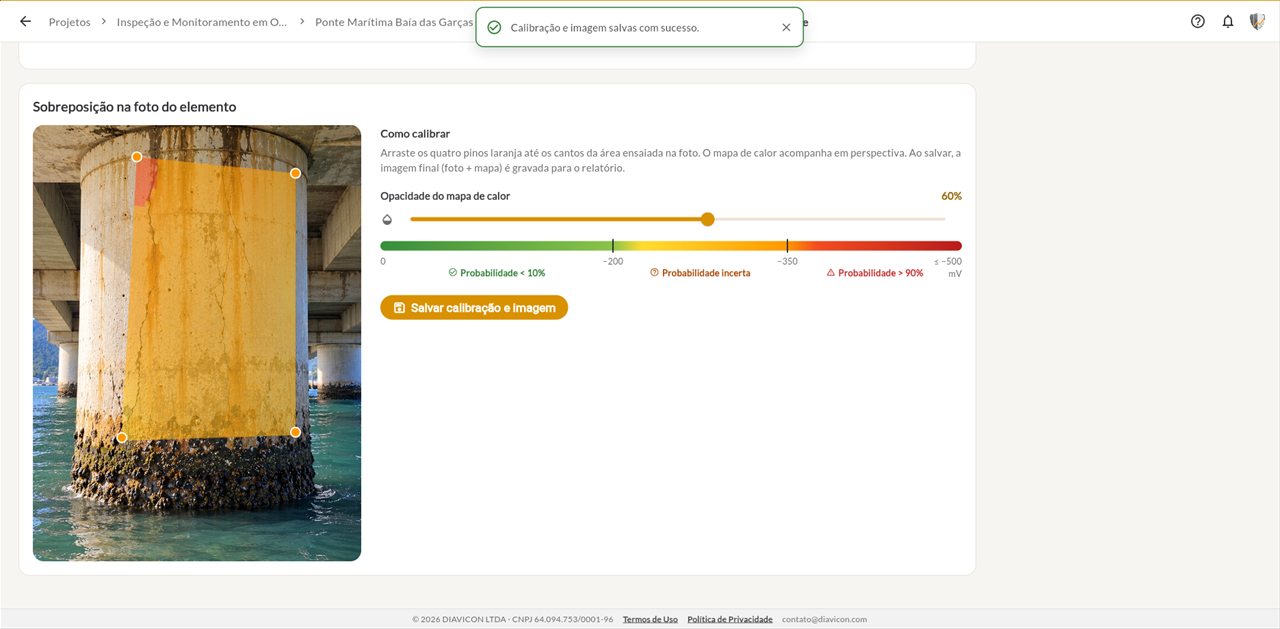Screen dimensions: 1280x629
Task: Click the green success check icon
Action: pos(494,28)
